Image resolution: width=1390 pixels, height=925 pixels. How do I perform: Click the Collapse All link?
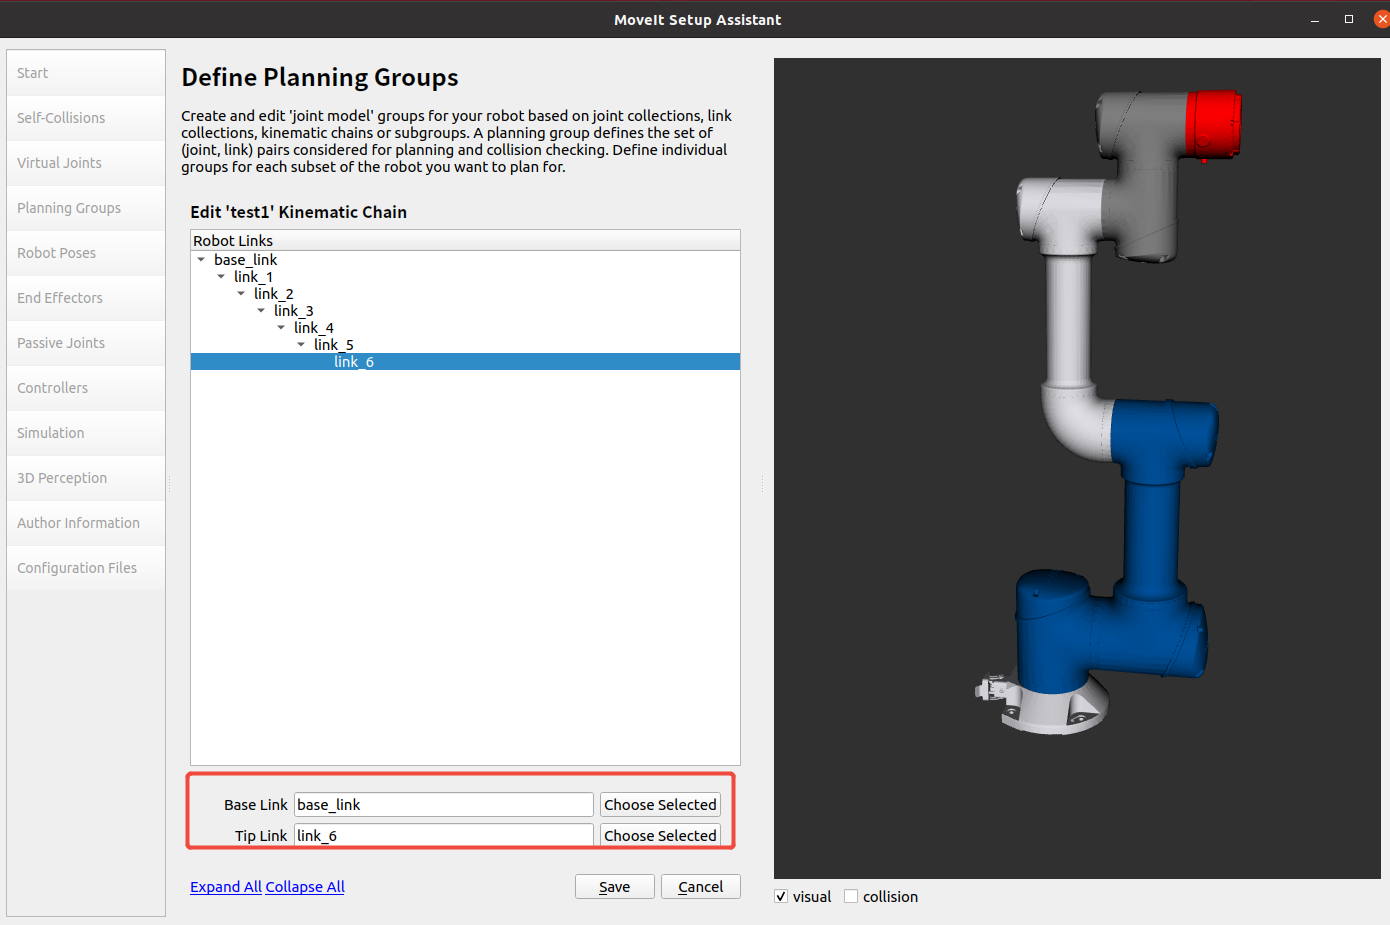tap(305, 887)
